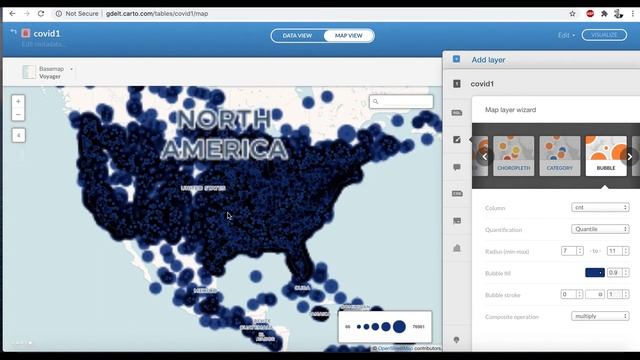
Task: Click the Radius (min-max) label
Action: pyautogui.click(x=507, y=251)
